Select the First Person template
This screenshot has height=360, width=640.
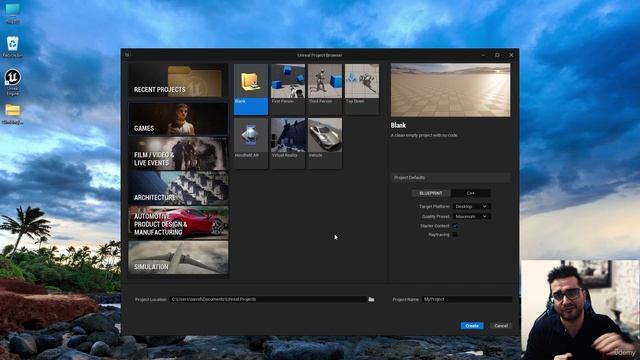tap(288, 89)
